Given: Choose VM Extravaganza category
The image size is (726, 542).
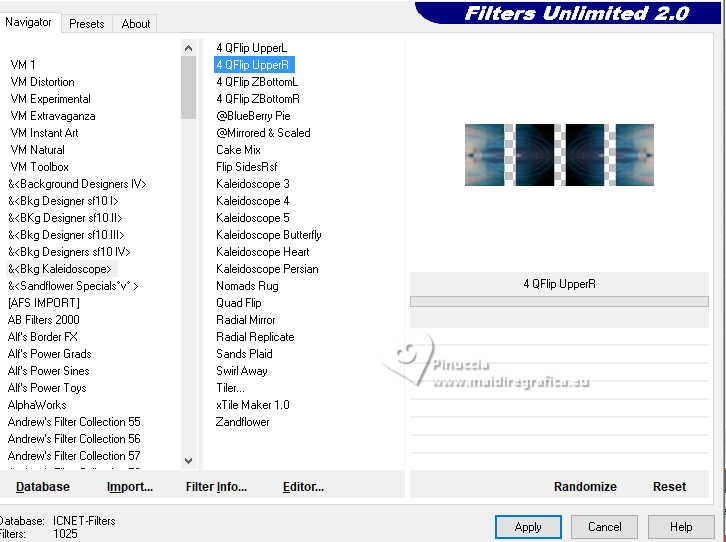Looking at the screenshot, I should (x=53, y=116).
